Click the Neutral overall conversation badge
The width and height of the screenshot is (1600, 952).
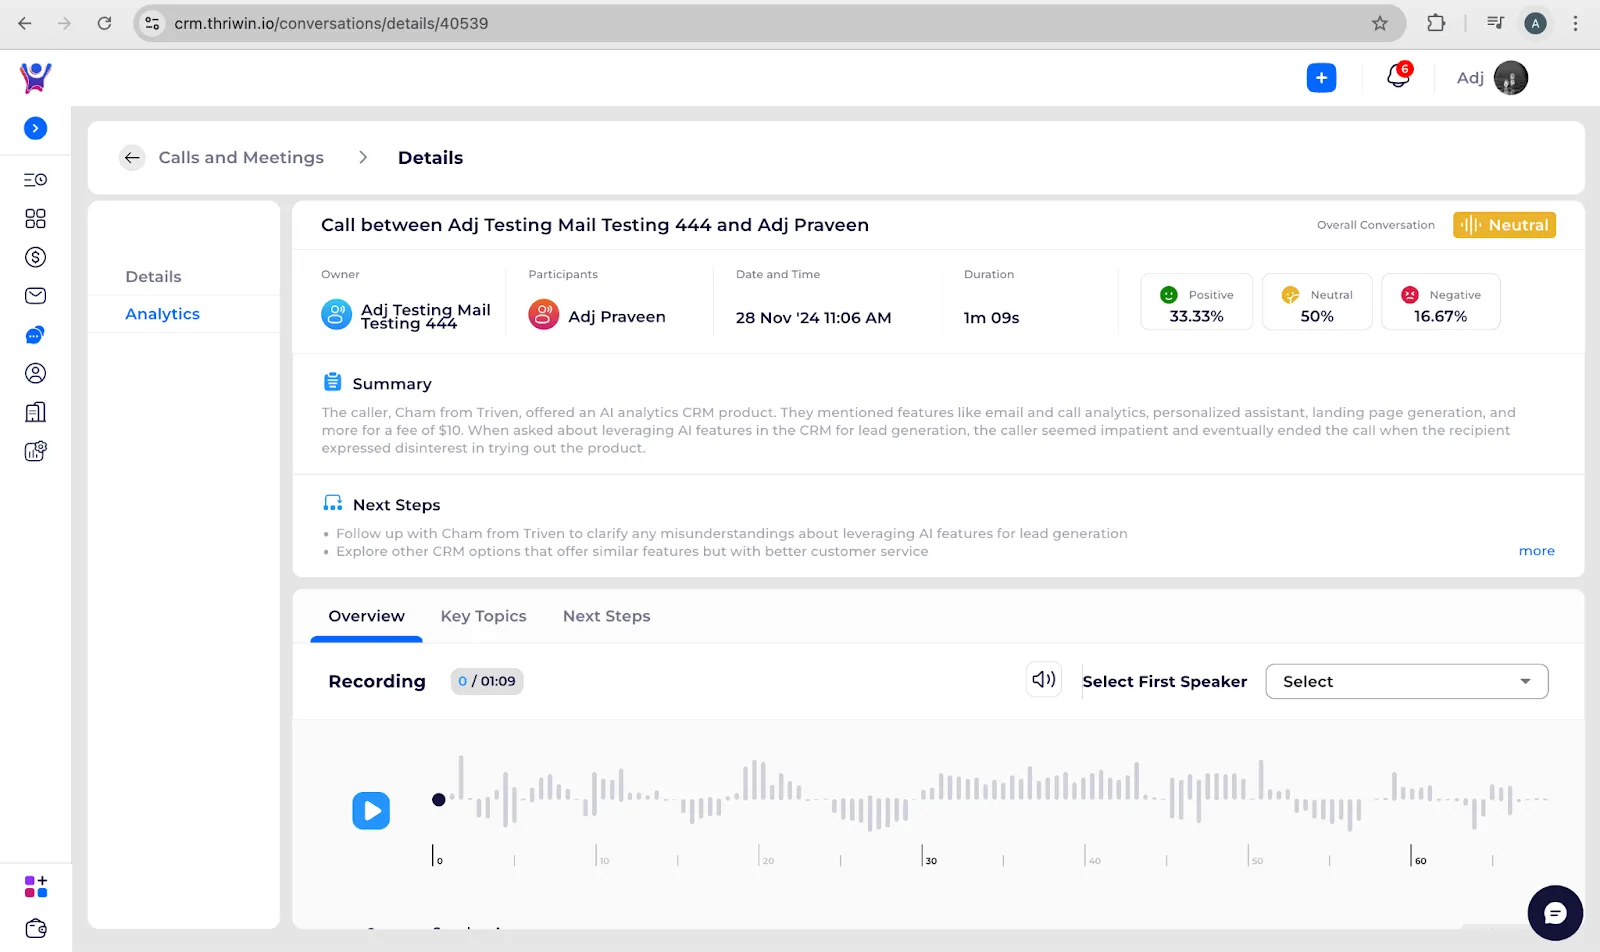1504,225
